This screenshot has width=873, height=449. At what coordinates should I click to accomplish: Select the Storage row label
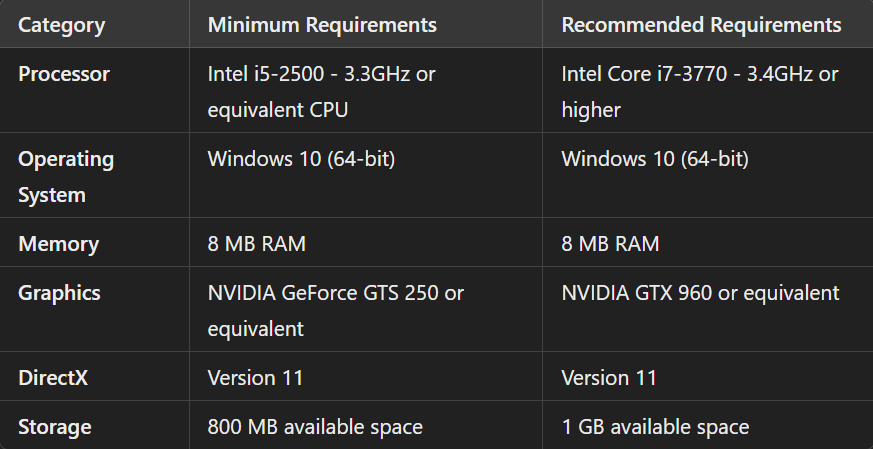pos(55,427)
